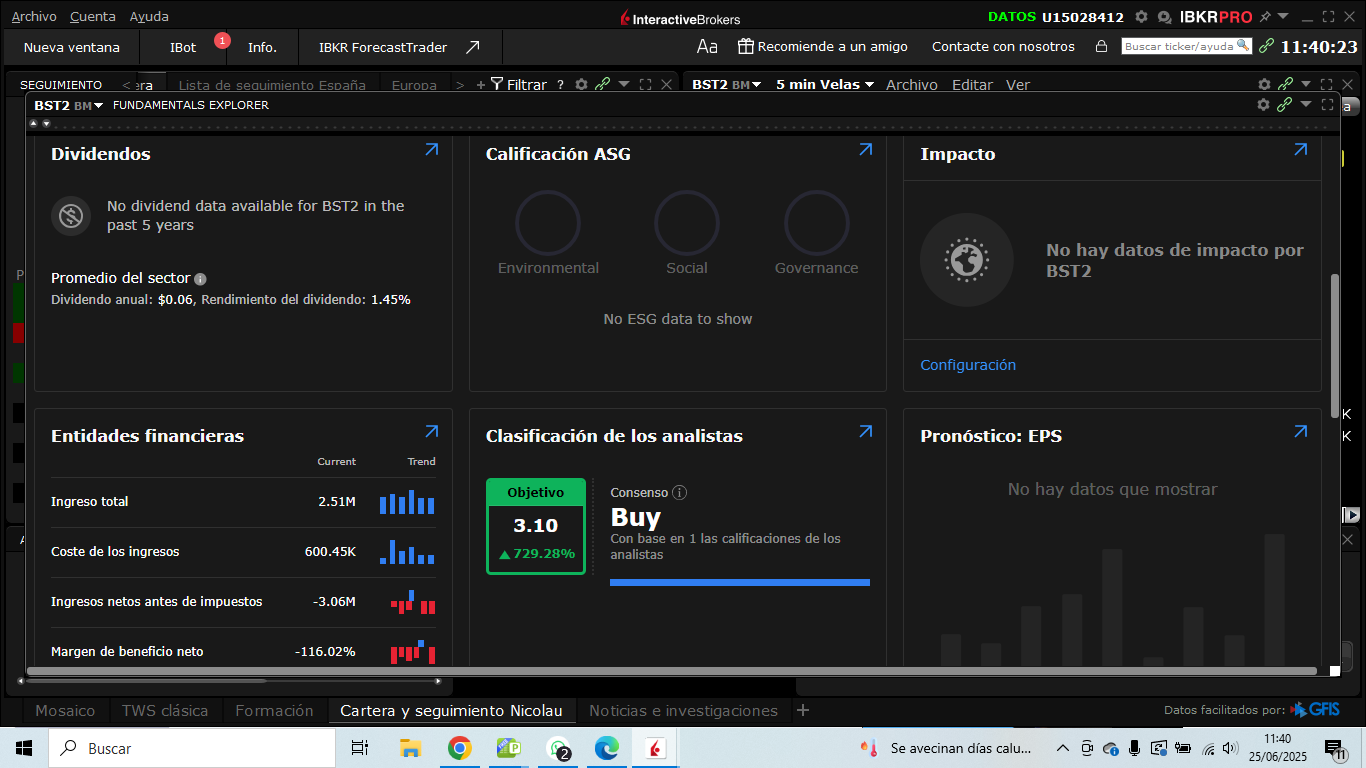Open chart panel Editar menu

(x=972, y=85)
